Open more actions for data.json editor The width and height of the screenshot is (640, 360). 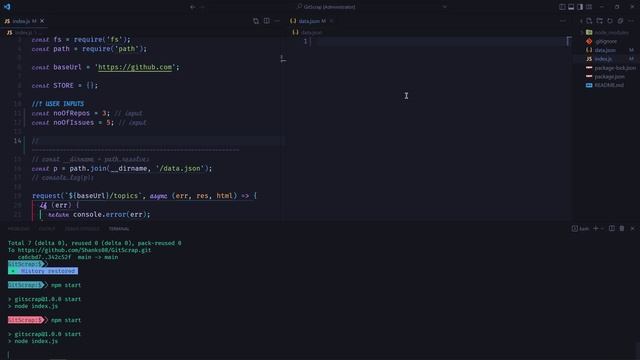(x=563, y=21)
